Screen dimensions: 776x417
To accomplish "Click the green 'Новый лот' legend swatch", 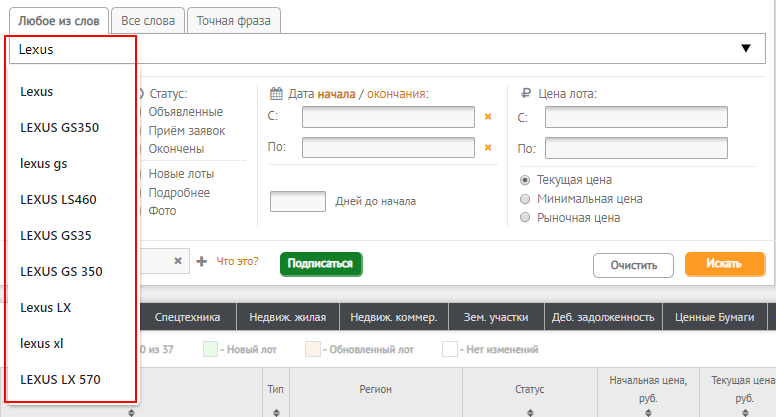I will tap(210, 349).
